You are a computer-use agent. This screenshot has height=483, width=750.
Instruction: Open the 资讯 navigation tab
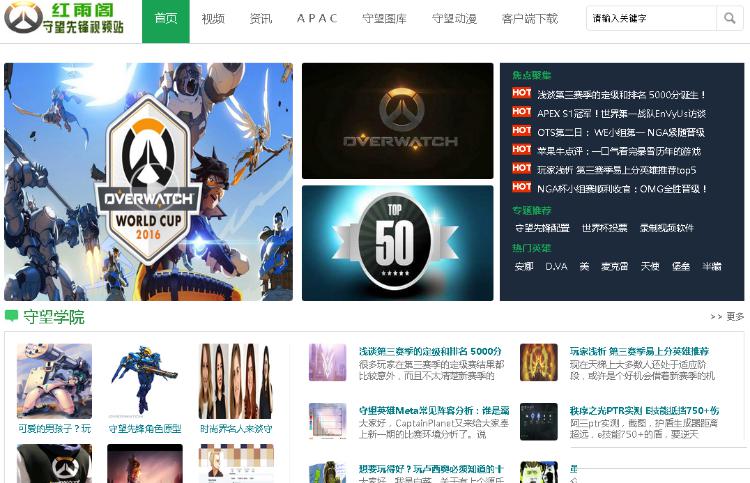tap(261, 19)
